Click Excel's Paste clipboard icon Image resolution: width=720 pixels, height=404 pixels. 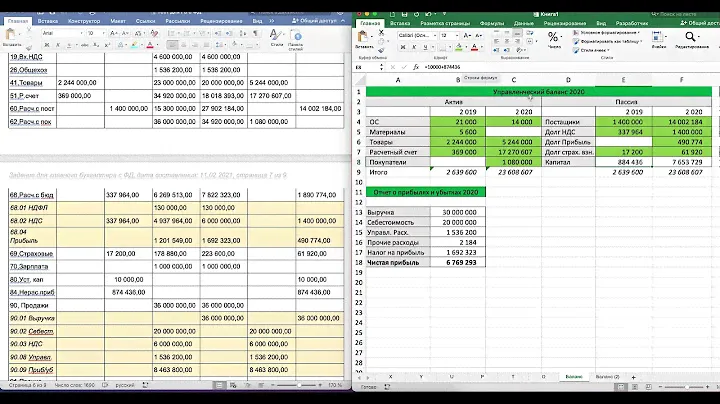[363, 34]
